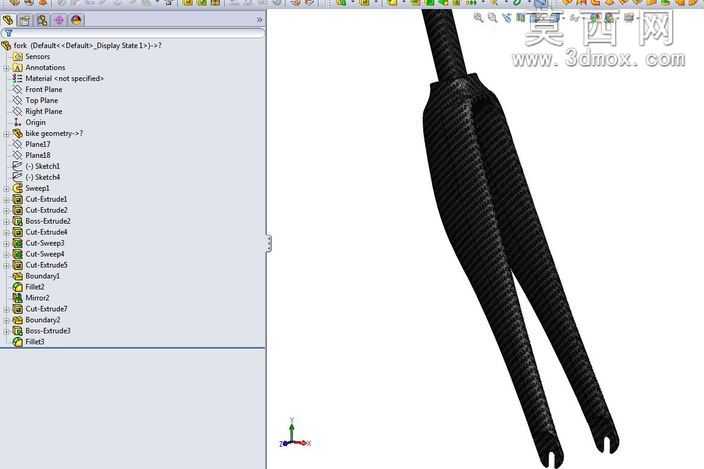Viewport: 704px width, 469px height.
Task: Select the Origin icon in tree
Action: click(x=18, y=122)
